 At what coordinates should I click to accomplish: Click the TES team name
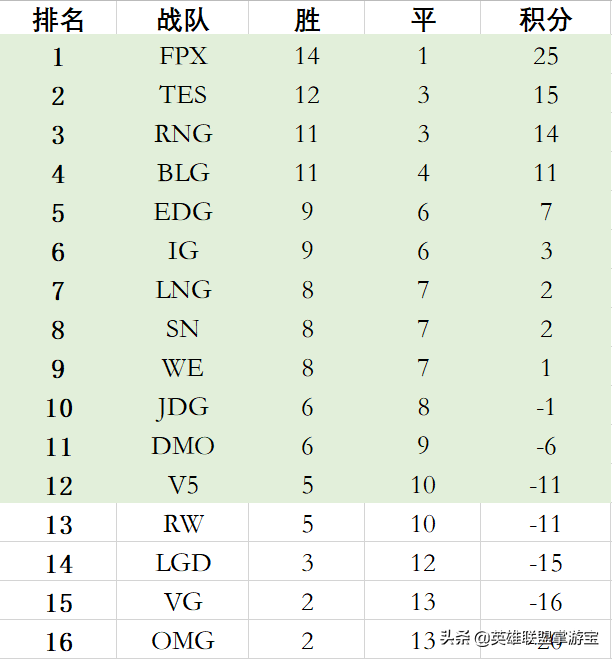(x=183, y=95)
